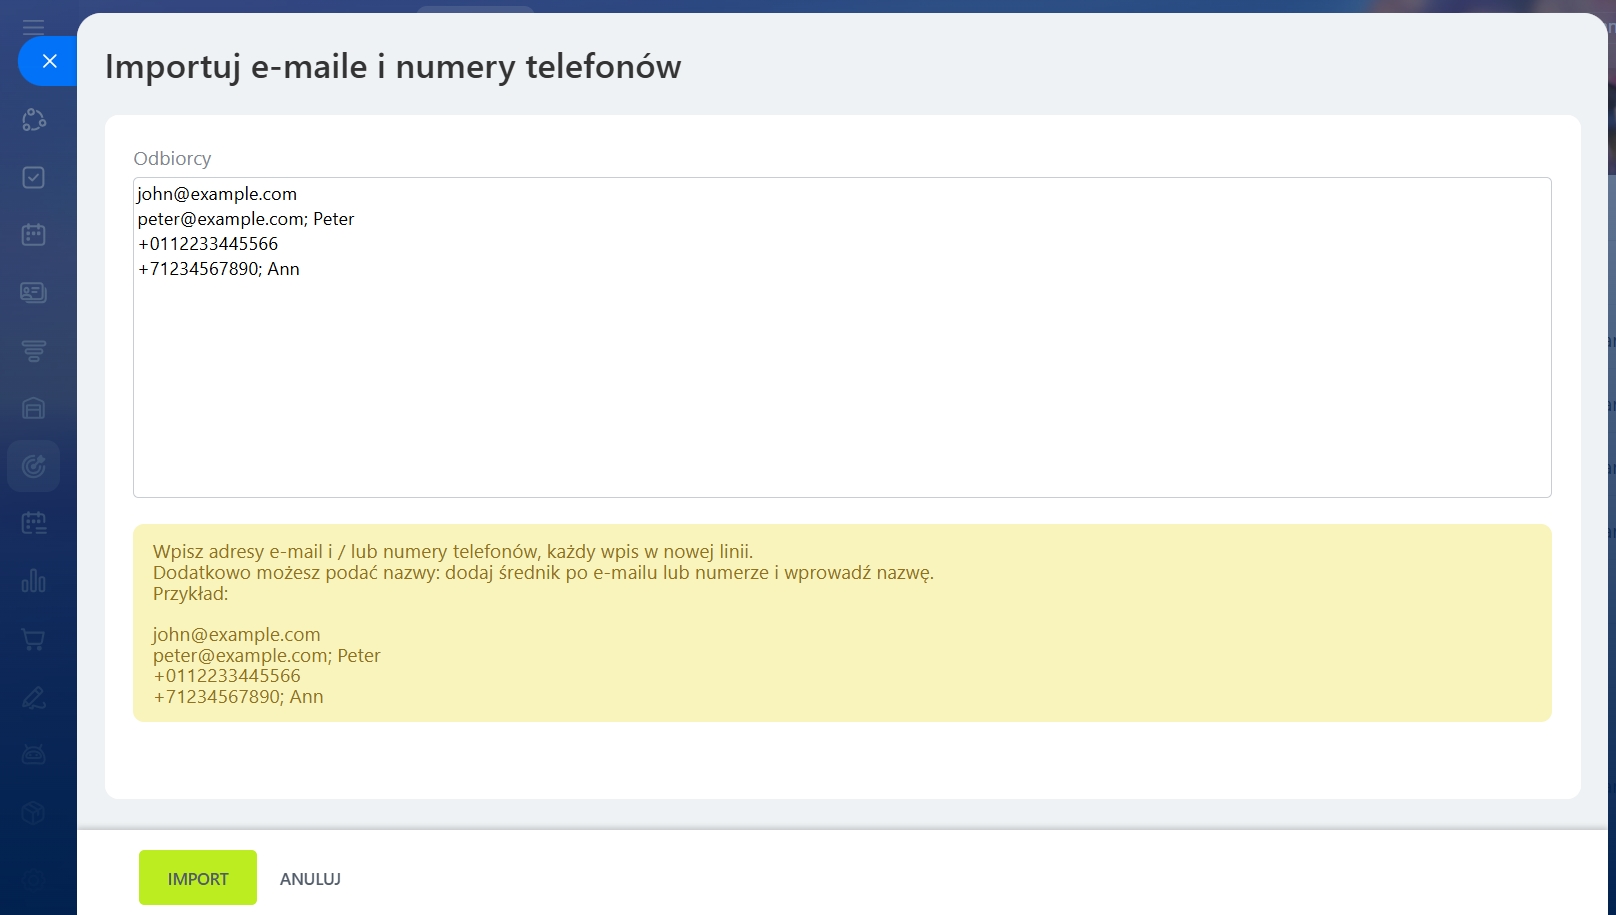Viewport: 1616px width, 915px height.
Task: Open the booking calendar-list icon in the sidebar
Action: 33,523
